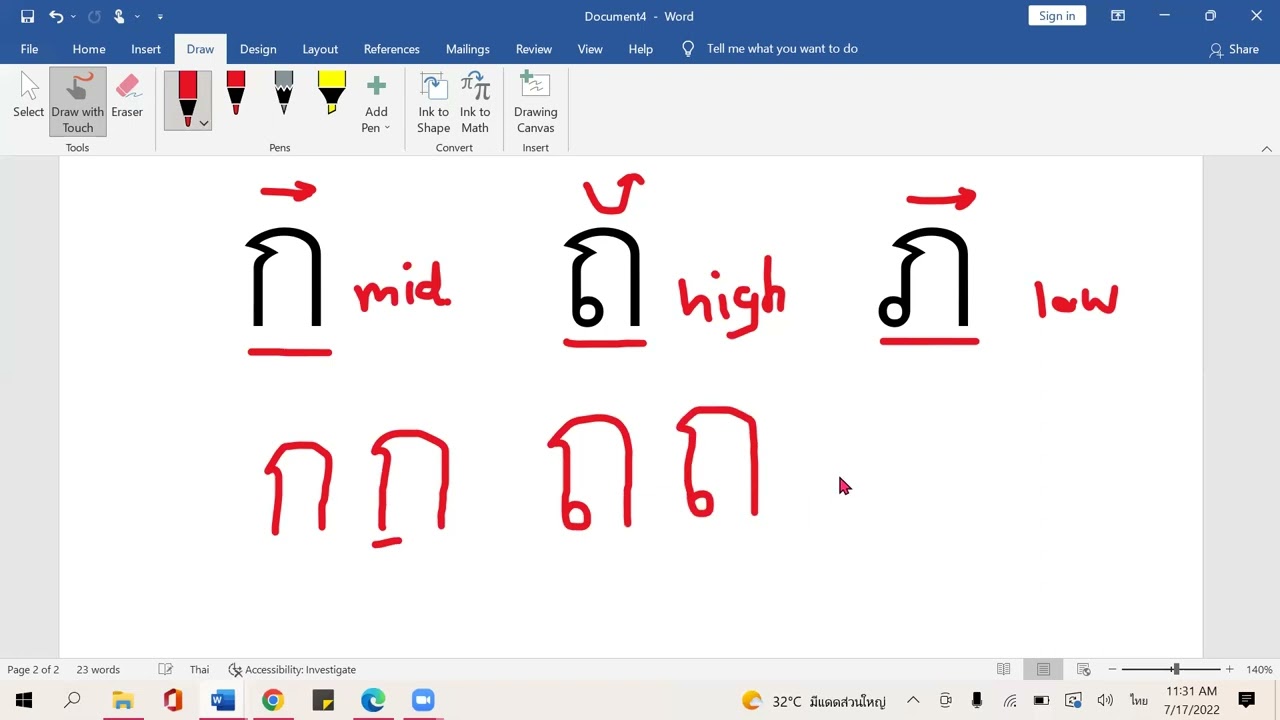Click Ink to Shape
The image size is (1280, 720).
tap(433, 103)
